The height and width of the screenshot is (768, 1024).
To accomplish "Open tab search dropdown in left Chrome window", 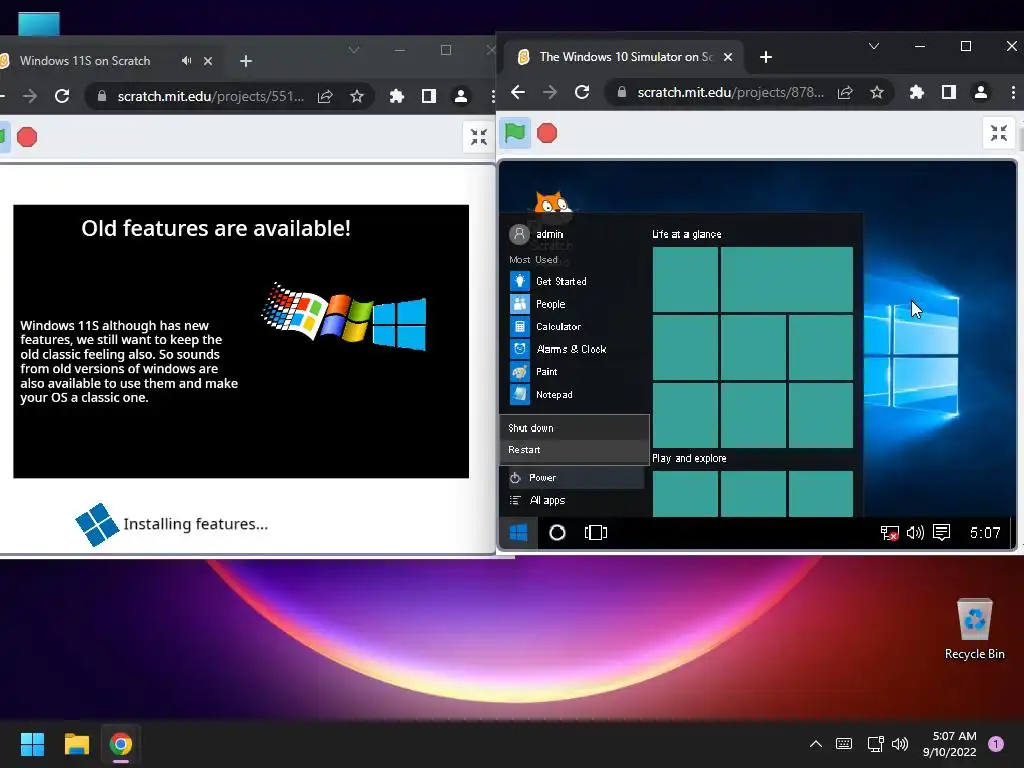I will pyautogui.click(x=353, y=50).
